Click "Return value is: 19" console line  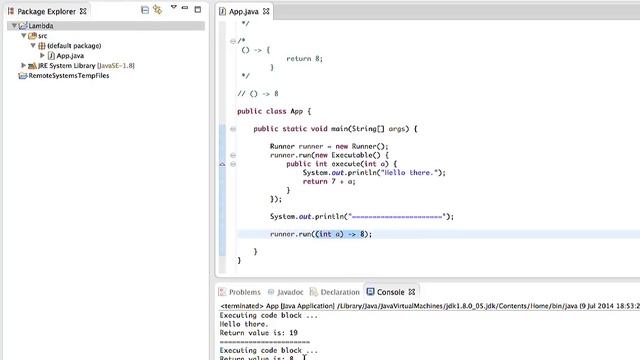click(258, 333)
